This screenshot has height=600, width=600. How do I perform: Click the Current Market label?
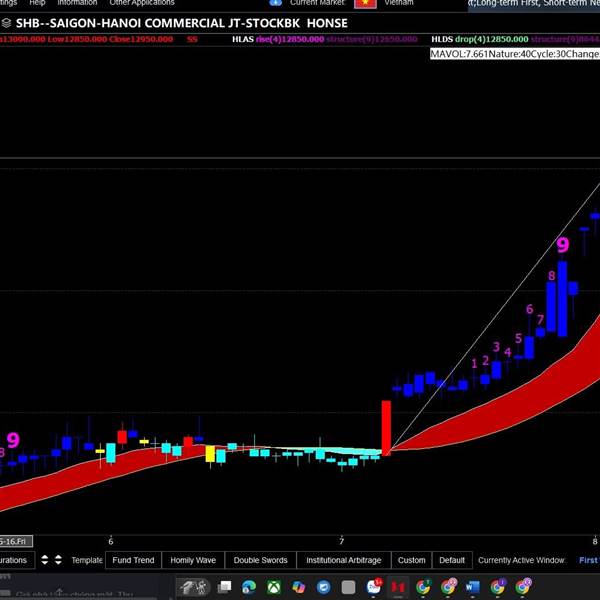point(317,3)
